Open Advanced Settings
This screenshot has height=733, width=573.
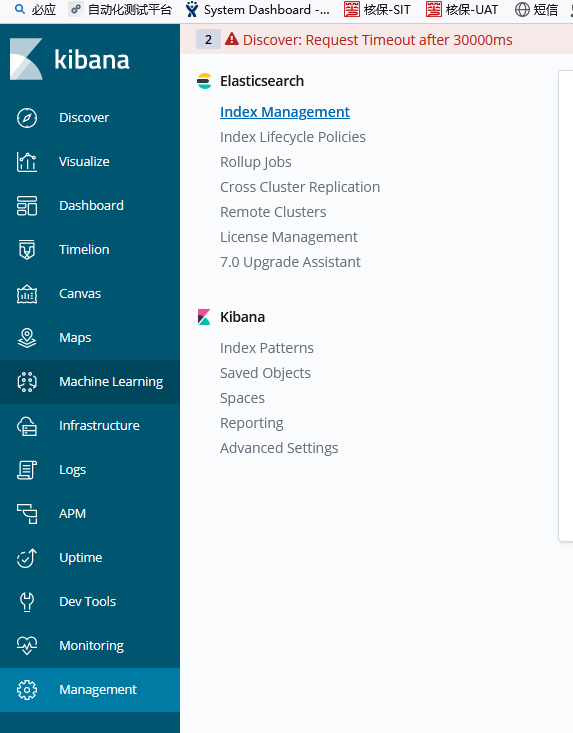click(279, 448)
